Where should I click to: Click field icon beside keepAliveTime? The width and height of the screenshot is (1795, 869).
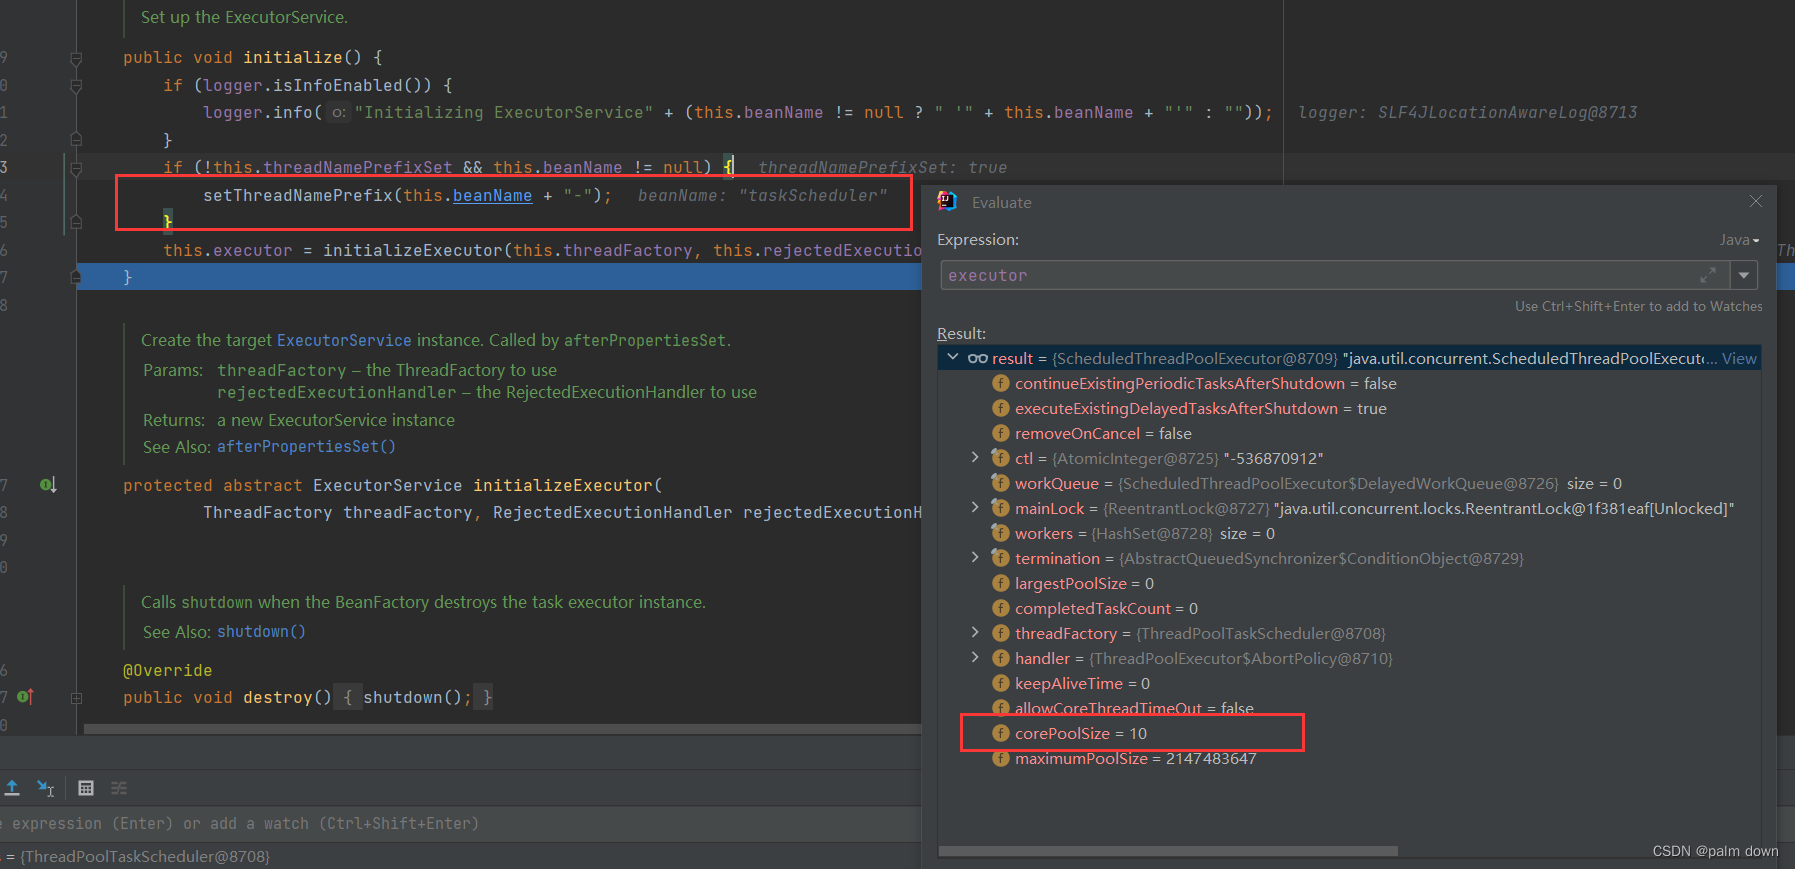1000,683
